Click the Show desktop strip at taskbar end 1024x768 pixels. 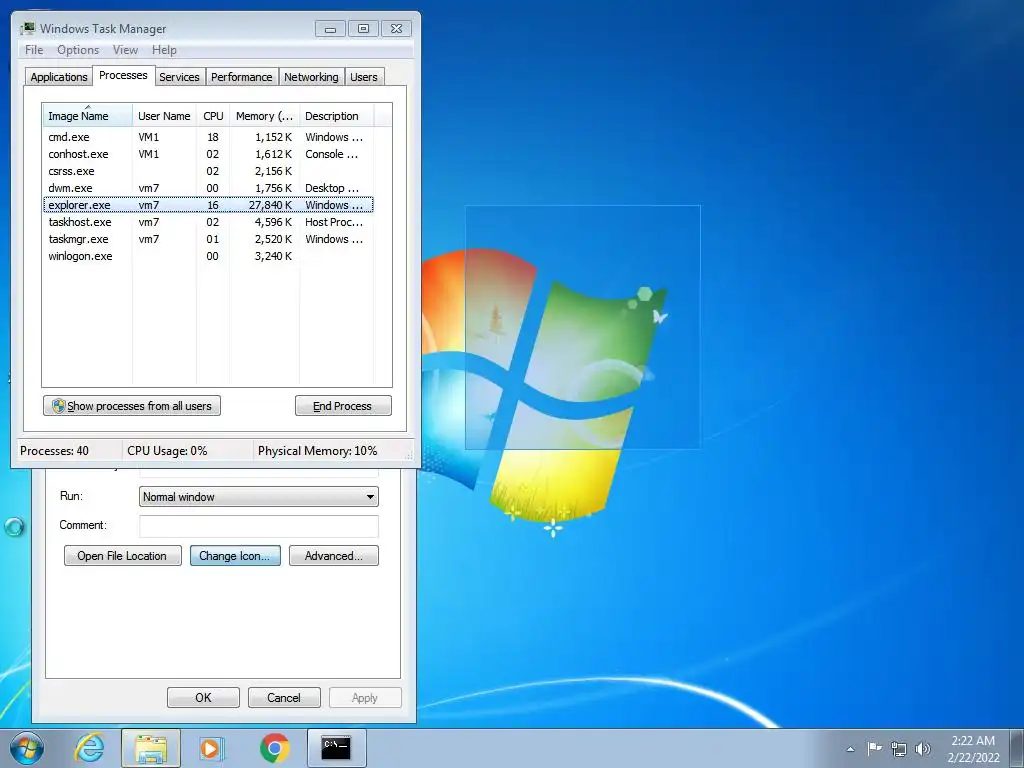(x=1017, y=748)
